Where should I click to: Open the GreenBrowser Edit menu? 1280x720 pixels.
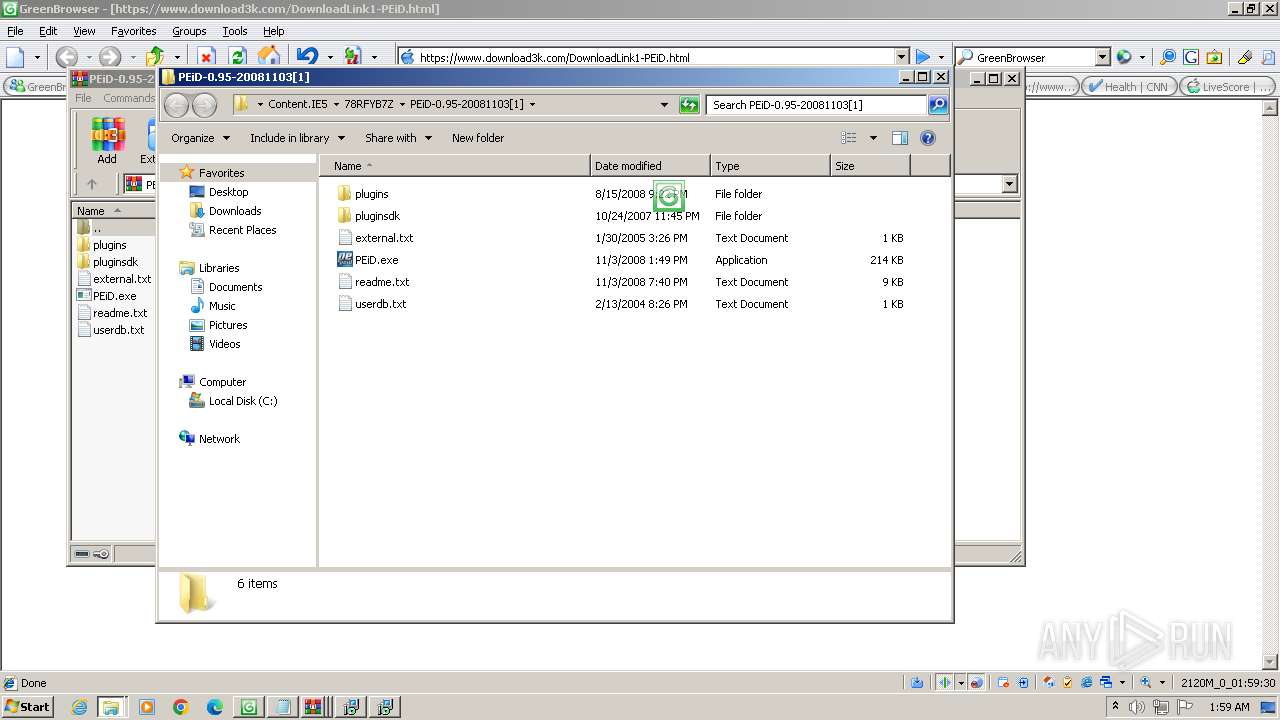tap(48, 31)
